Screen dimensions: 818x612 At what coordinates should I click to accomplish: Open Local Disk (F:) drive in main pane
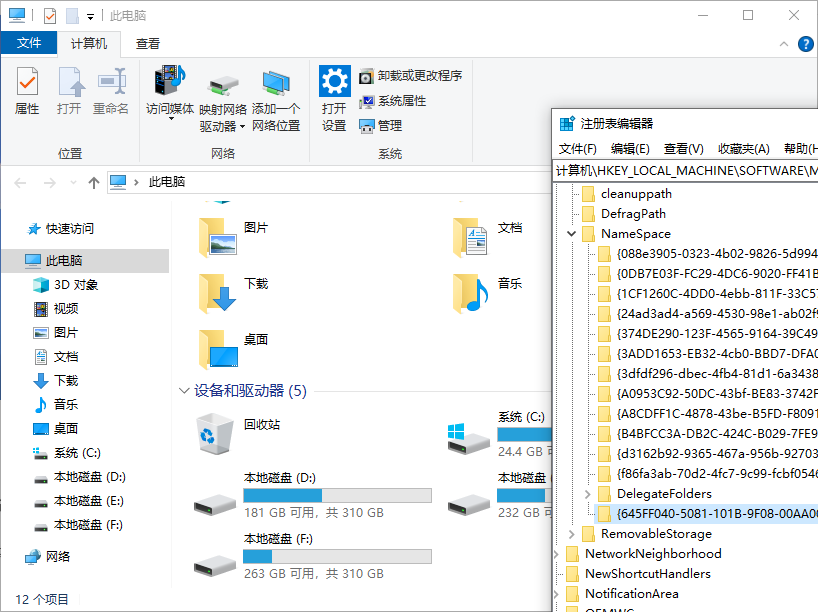coord(215,565)
